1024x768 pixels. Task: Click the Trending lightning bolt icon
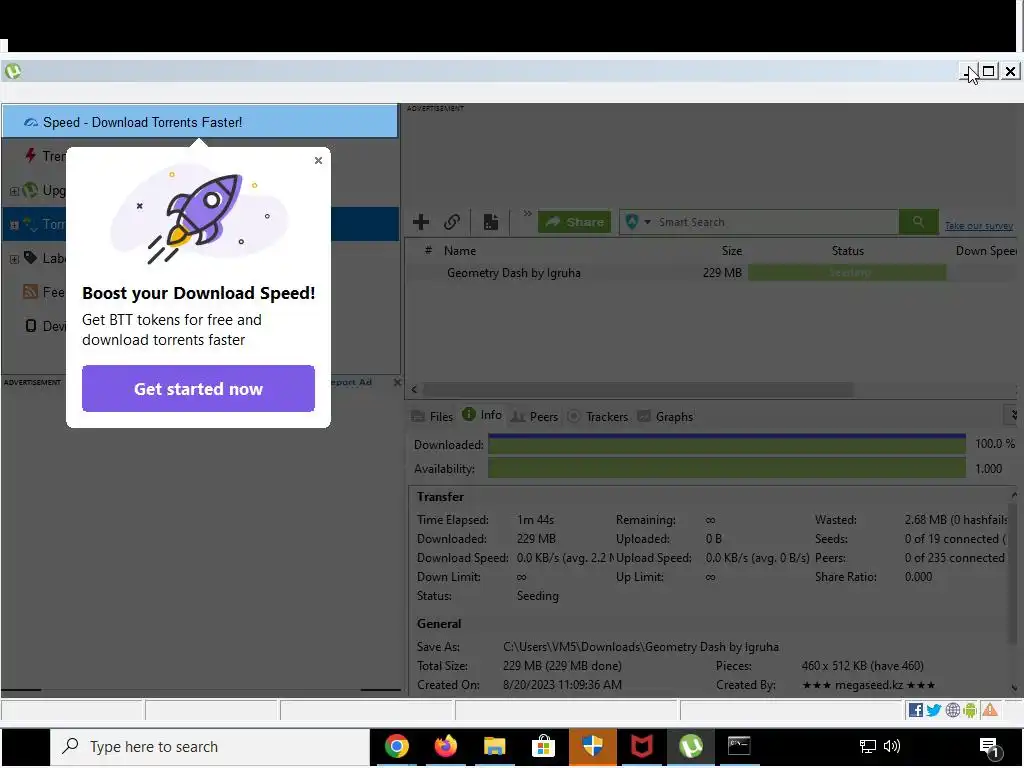pos(30,155)
